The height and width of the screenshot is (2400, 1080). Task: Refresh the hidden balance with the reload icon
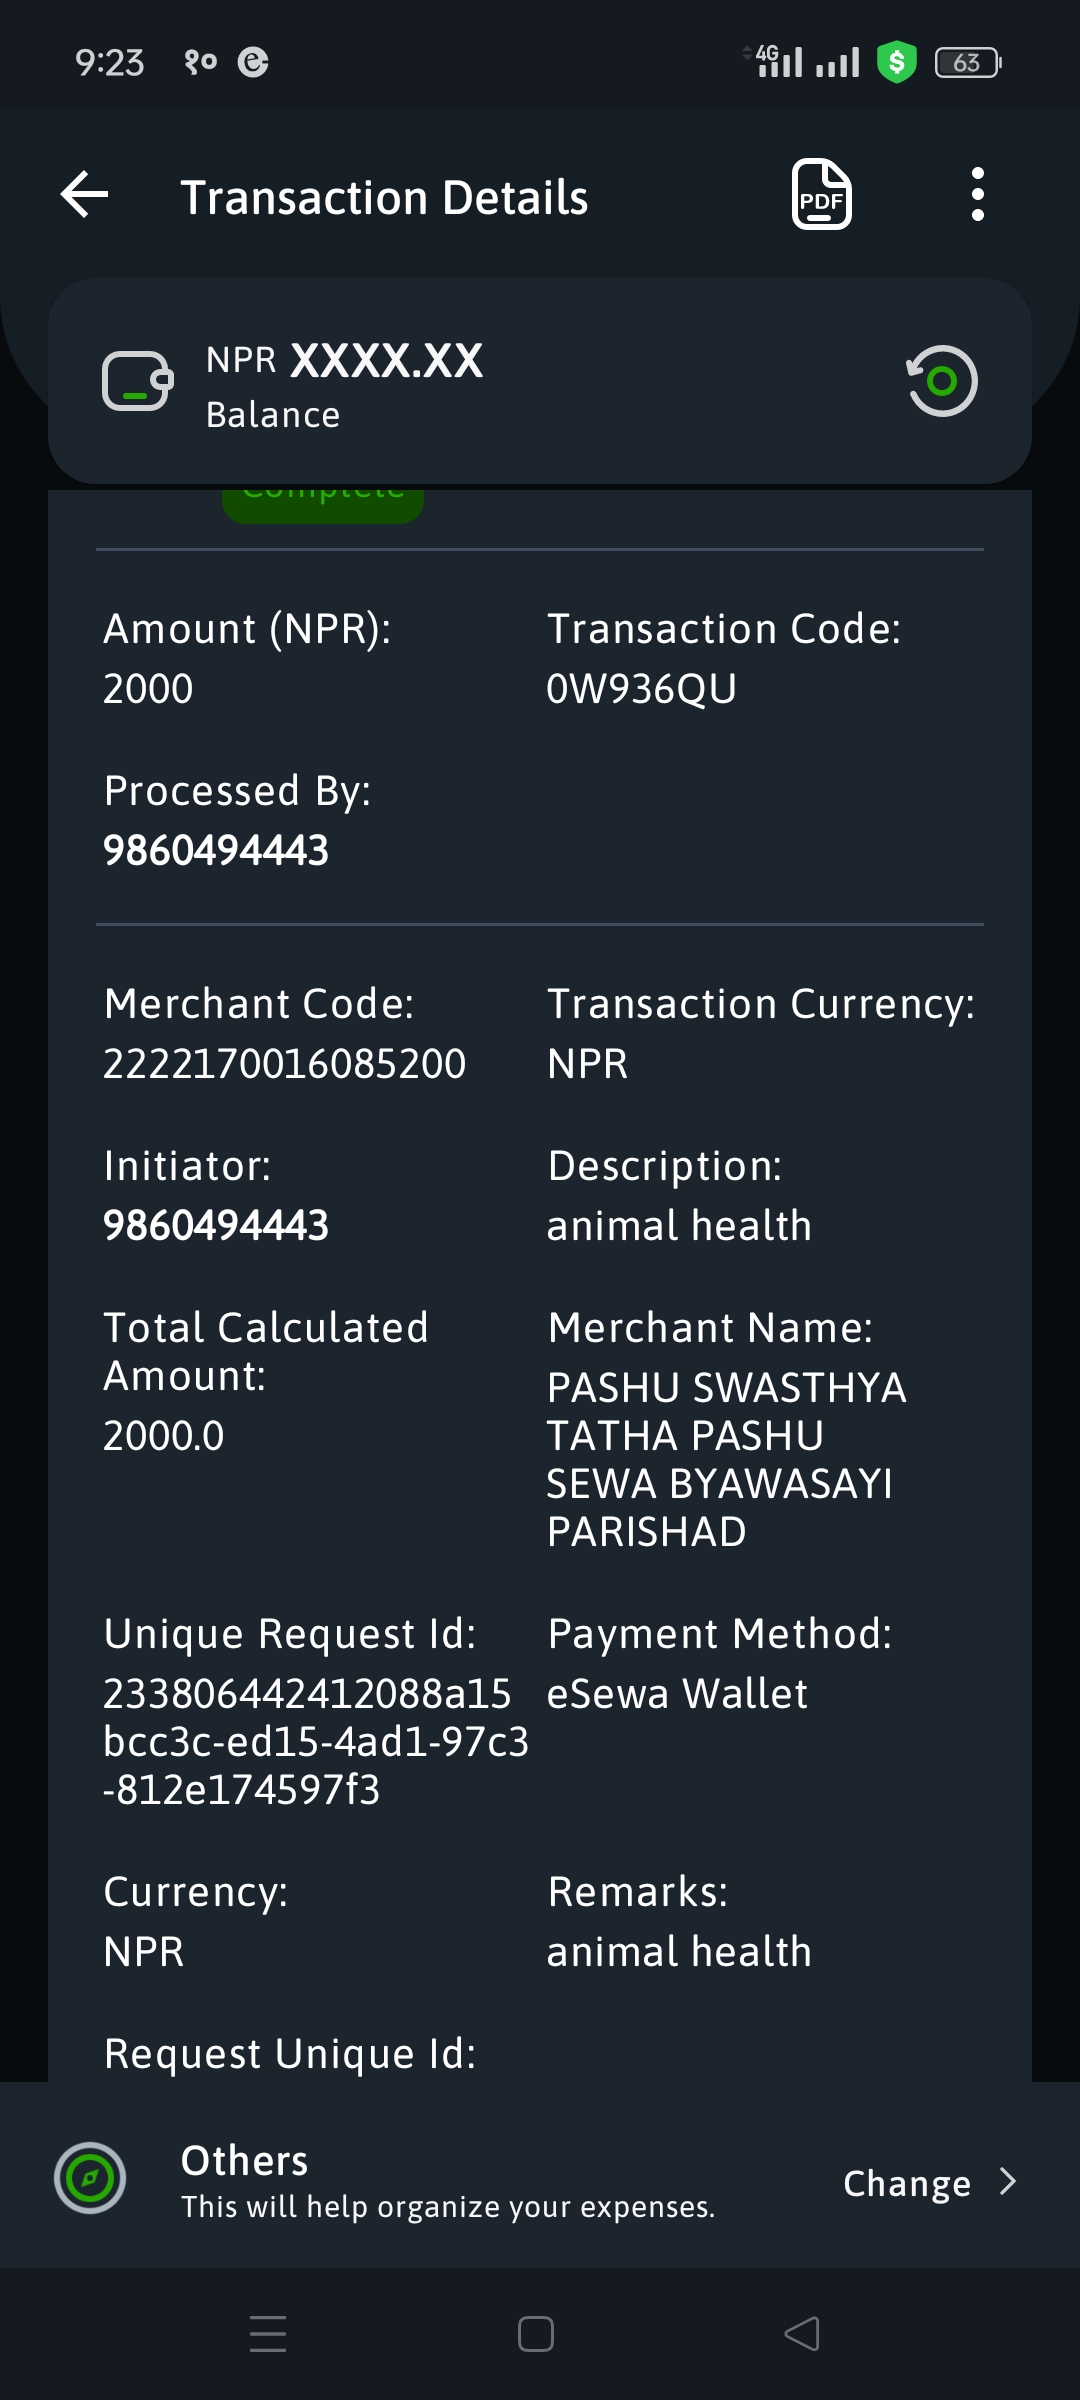click(x=941, y=381)
